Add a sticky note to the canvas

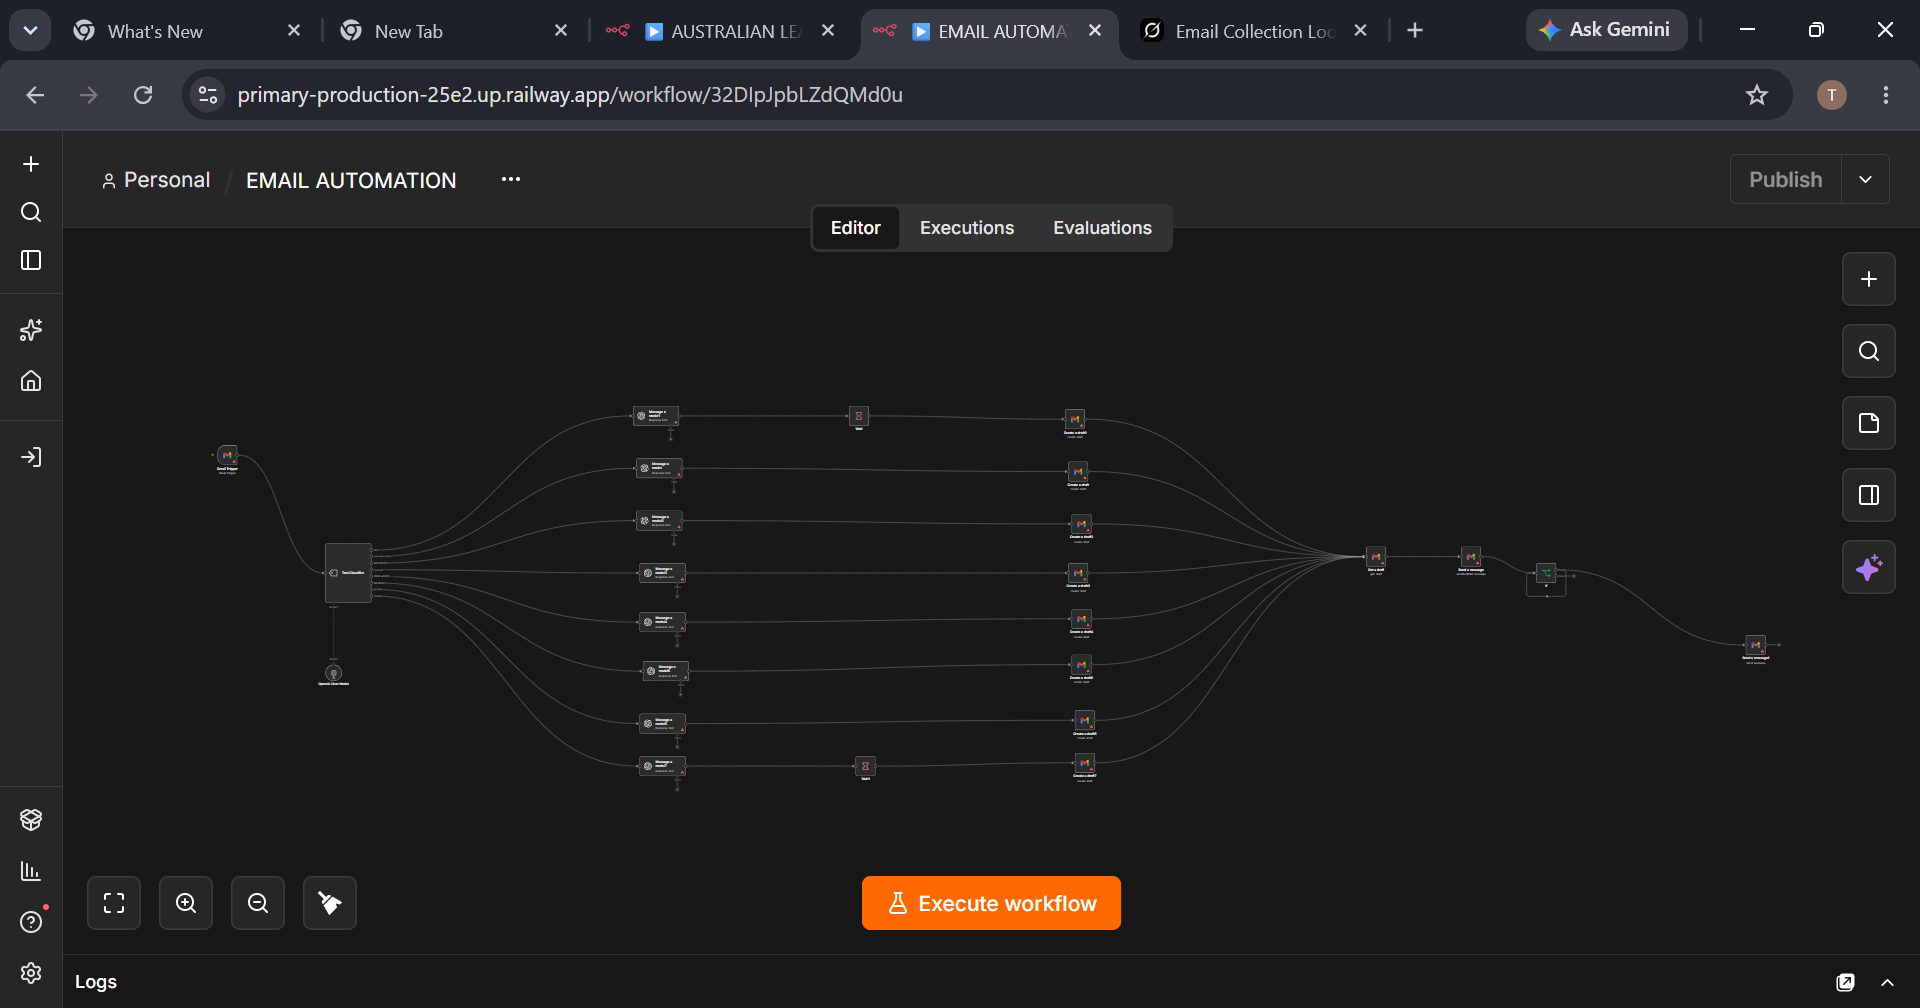(x=1868, y=423)
